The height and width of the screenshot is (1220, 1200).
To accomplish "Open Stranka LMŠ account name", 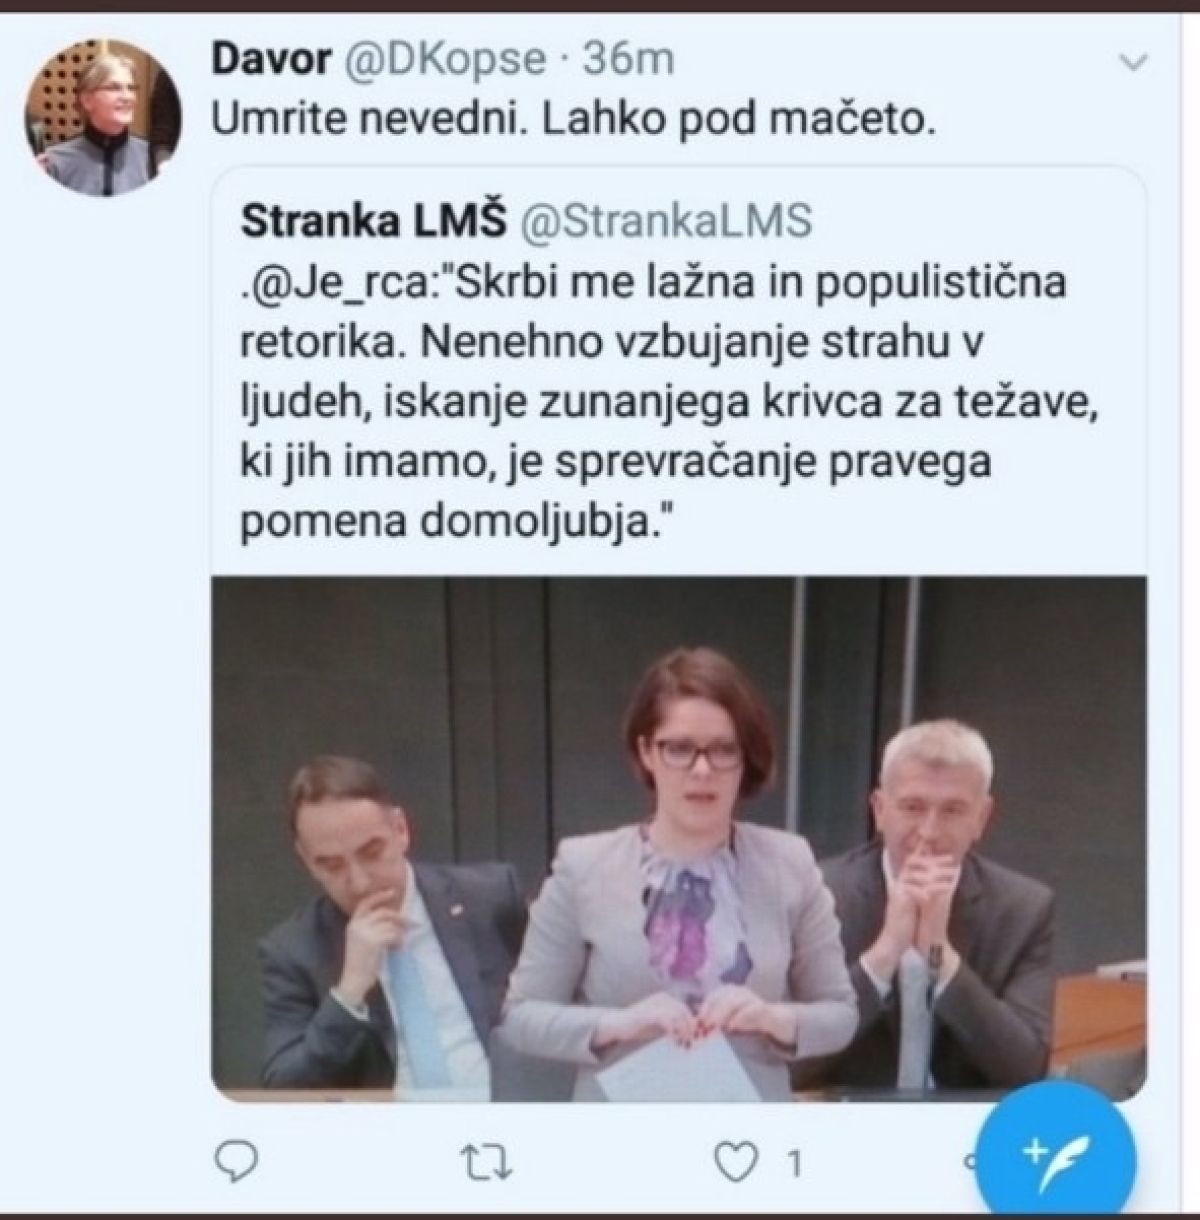I will (374, 222).
